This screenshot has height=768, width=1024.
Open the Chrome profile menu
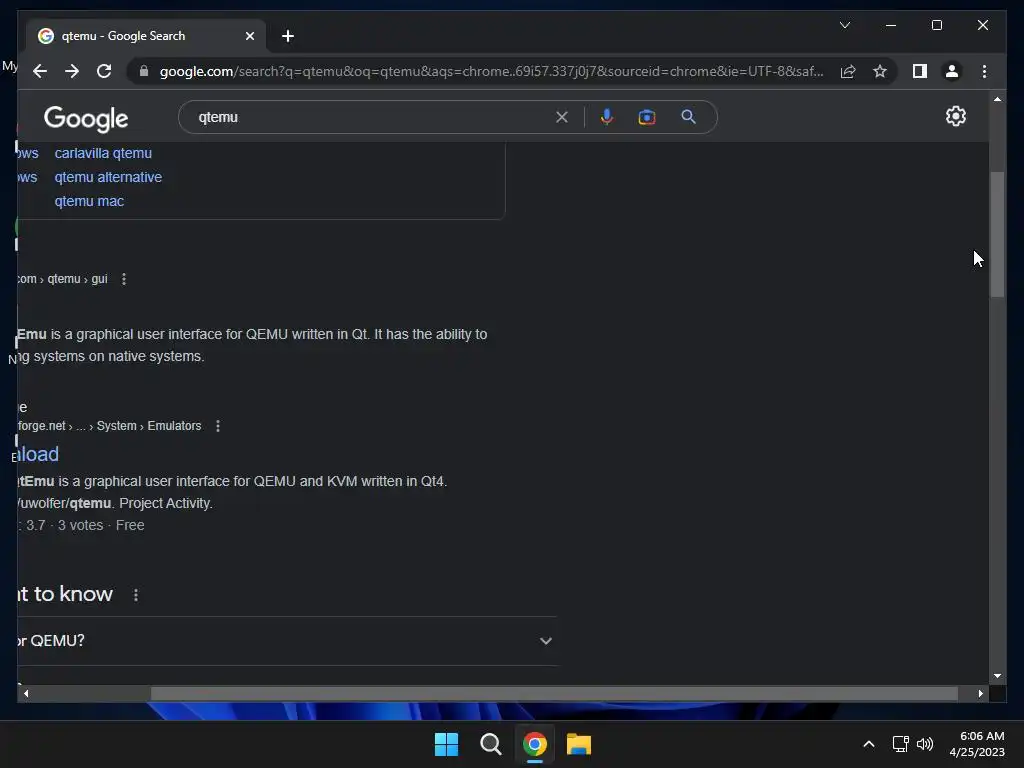[952, 71]
